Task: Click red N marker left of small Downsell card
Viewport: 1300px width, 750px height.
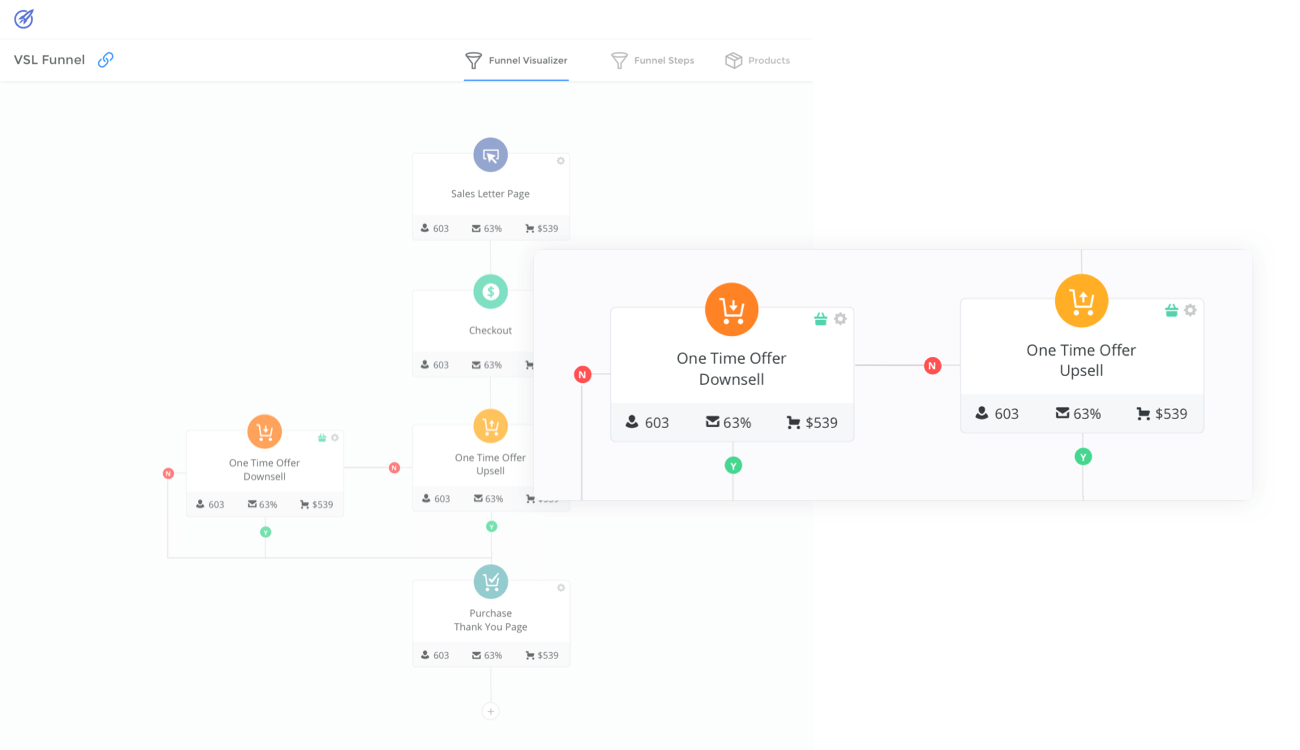Action: tap(168, 473)
